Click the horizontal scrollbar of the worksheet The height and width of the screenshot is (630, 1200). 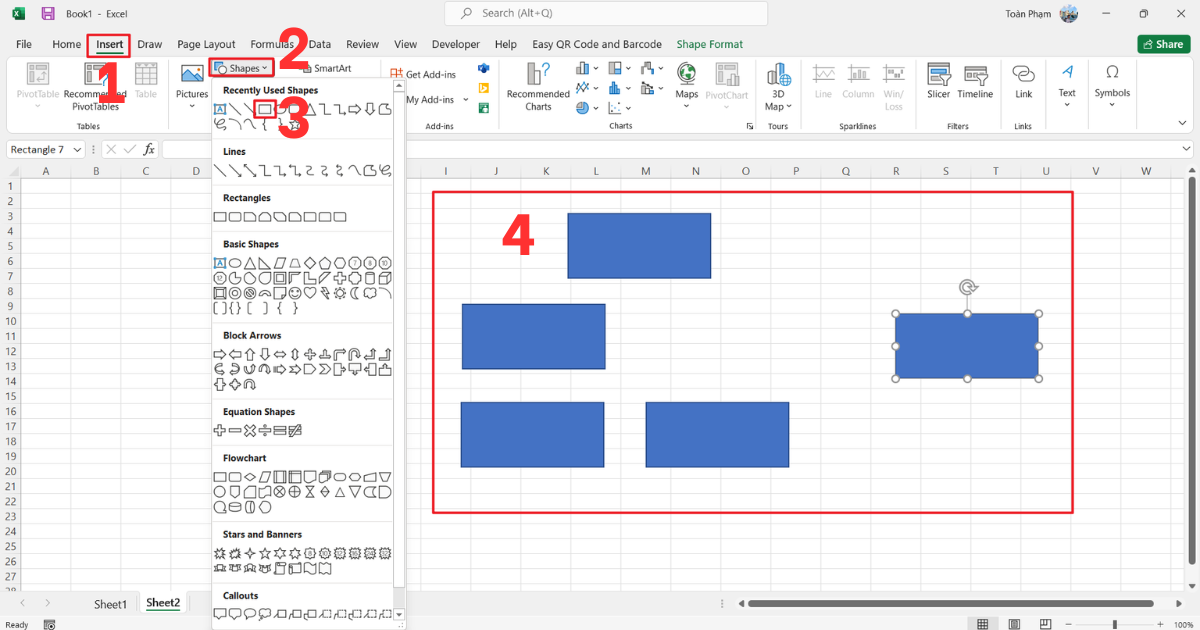[950, 604]
